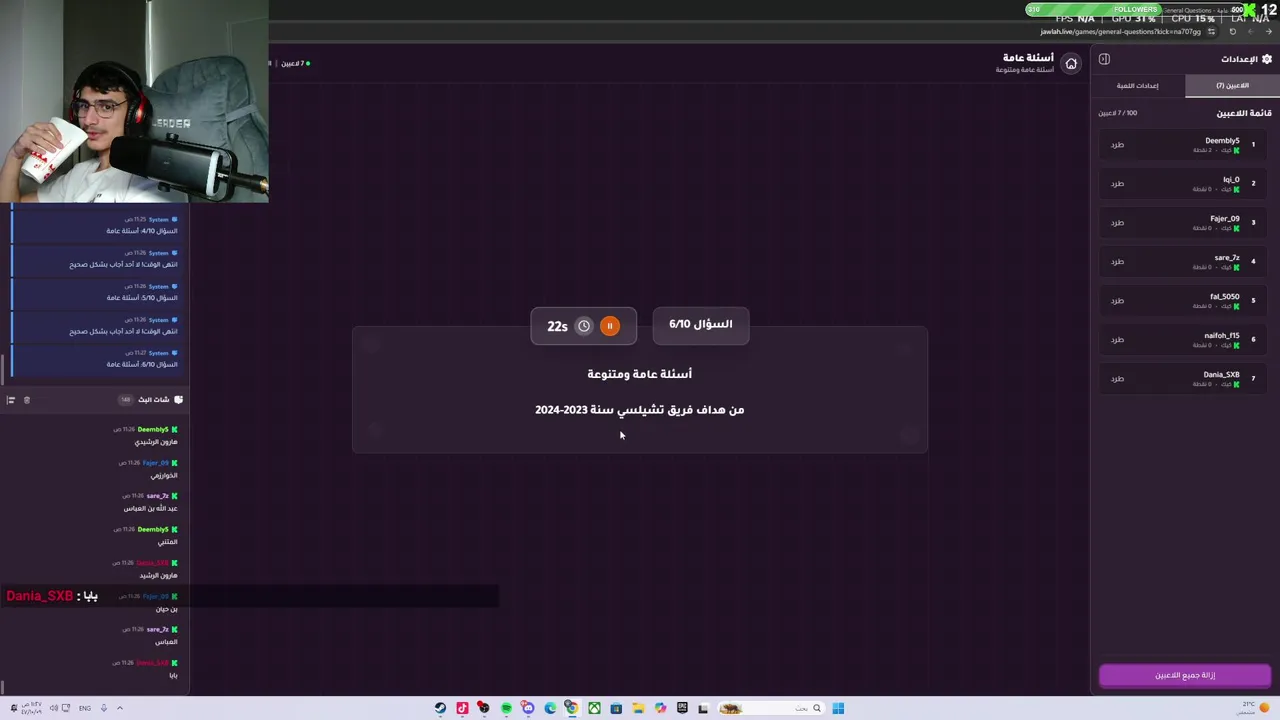Click chat message عبد الله بن العباس
1280x720 pixels.
pos(150,509)
